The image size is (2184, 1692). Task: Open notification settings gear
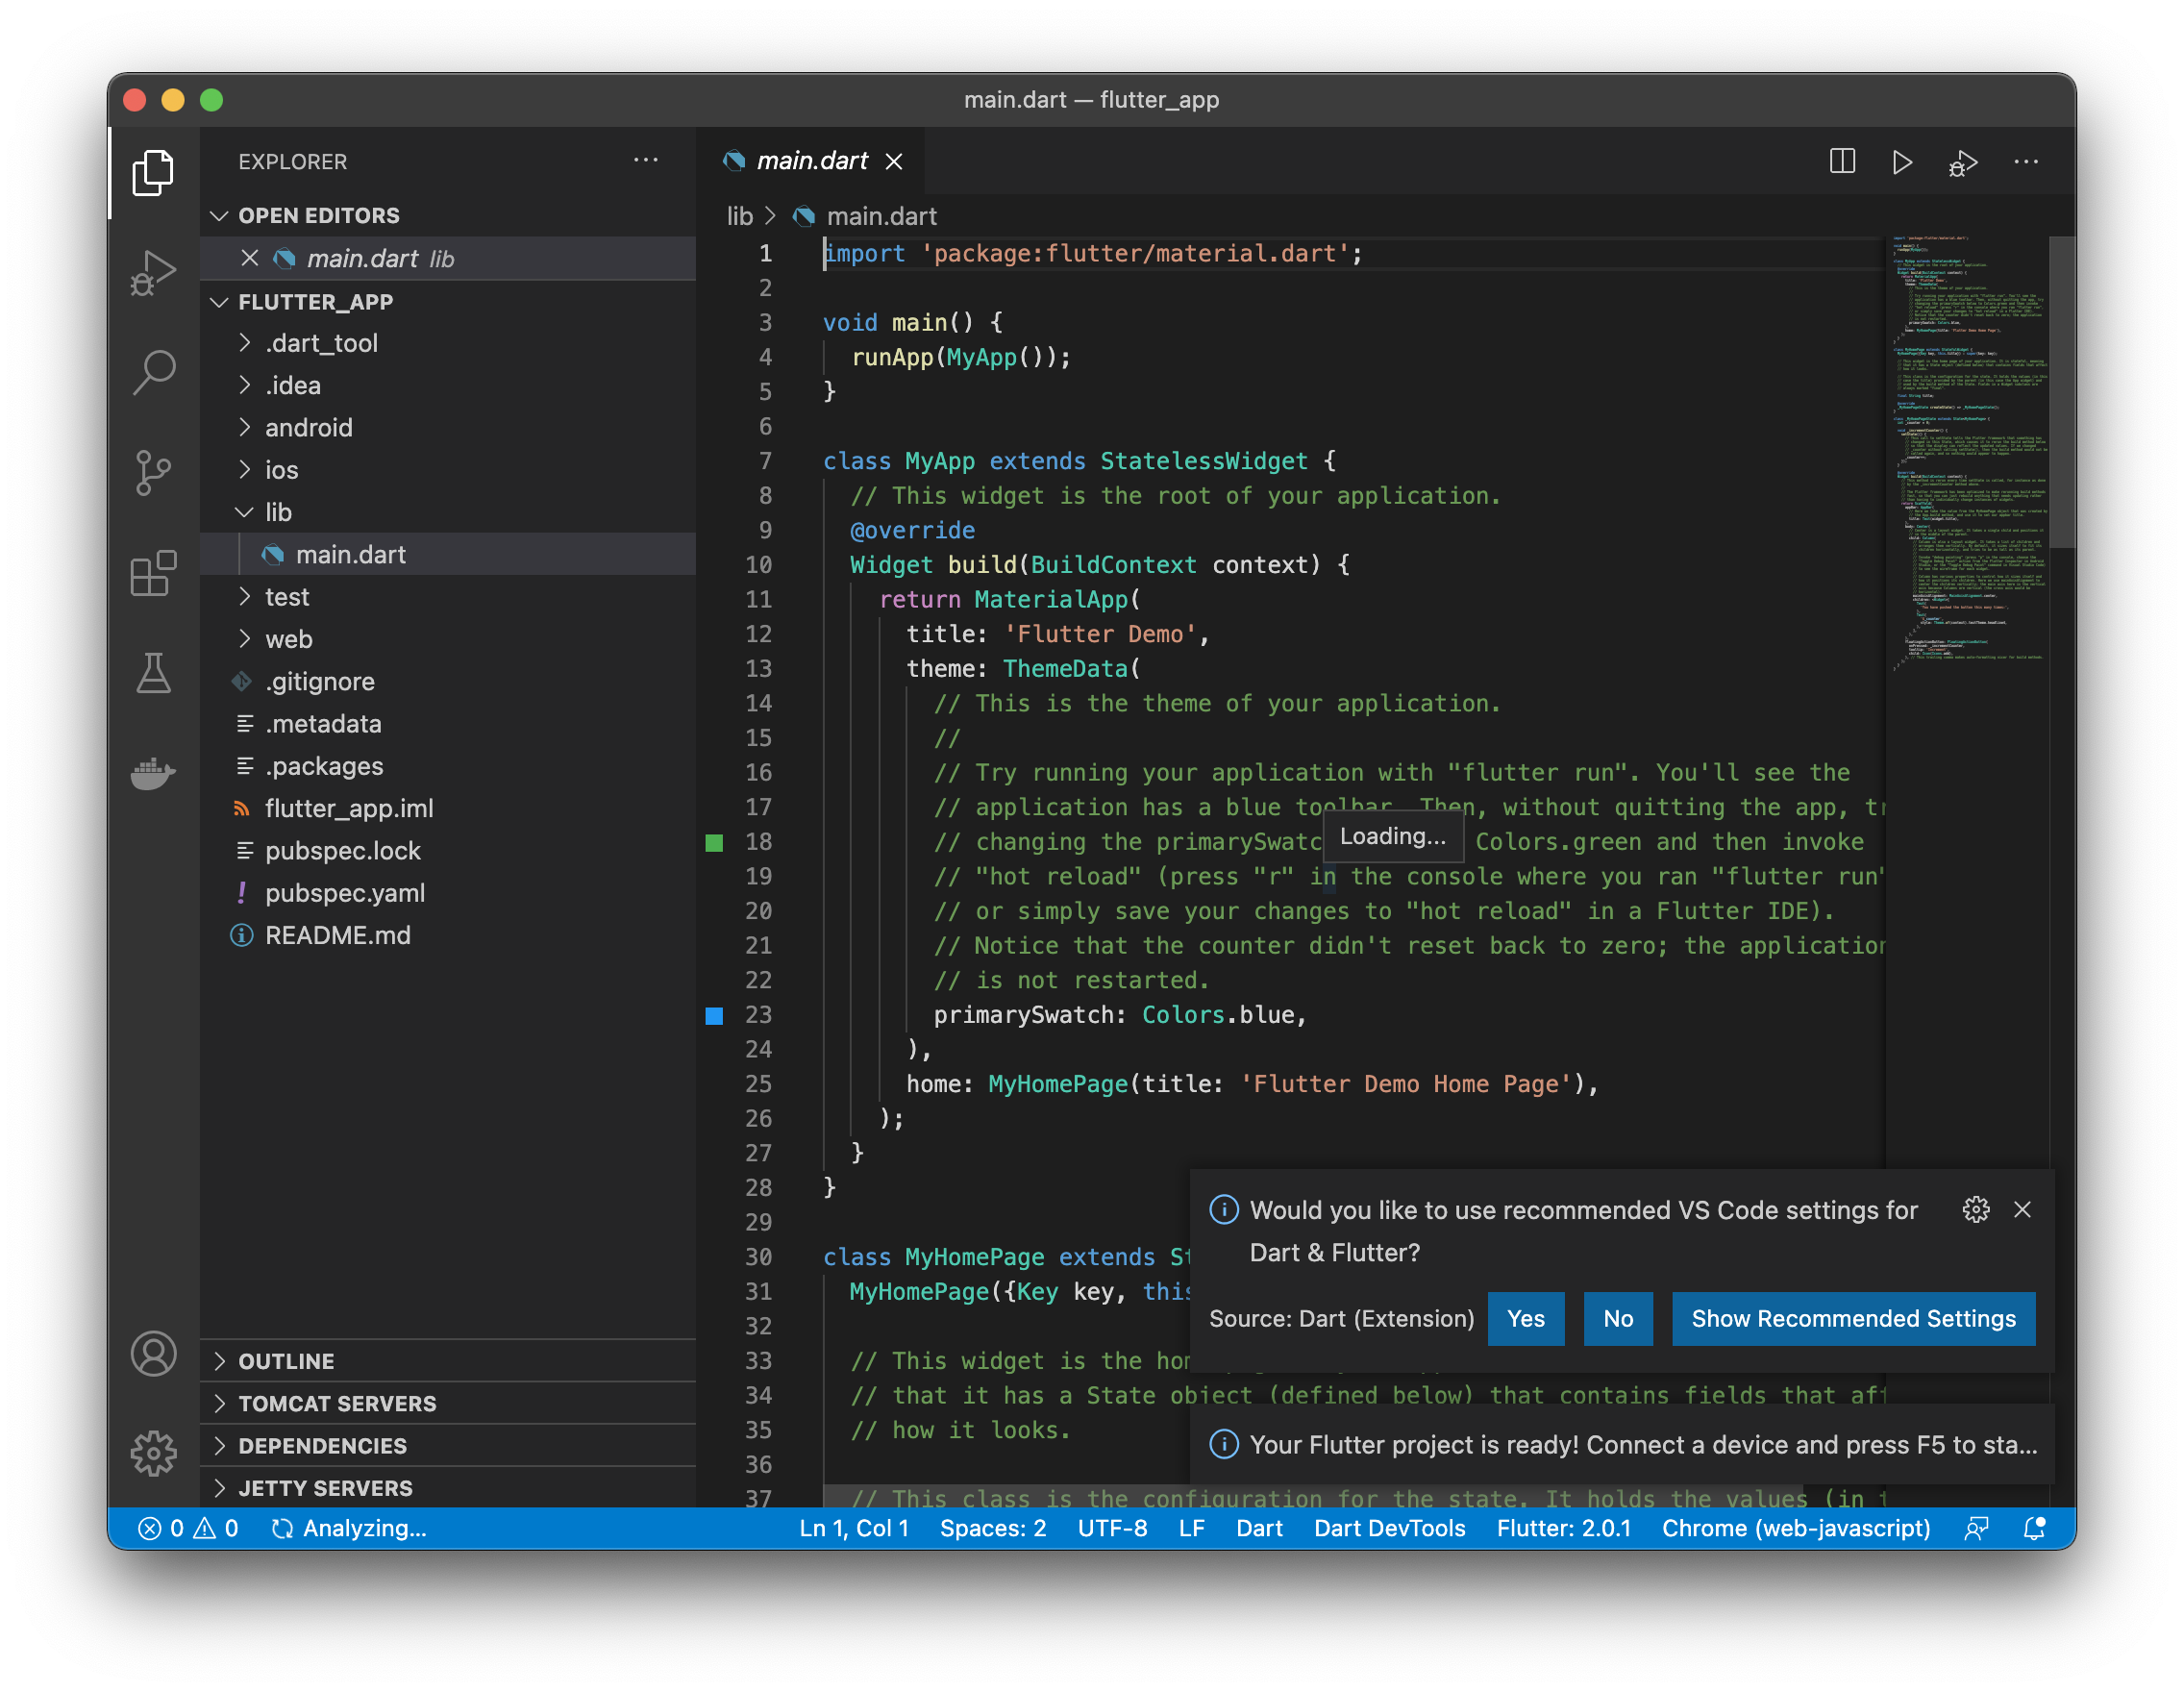tap(1976, 1209)
